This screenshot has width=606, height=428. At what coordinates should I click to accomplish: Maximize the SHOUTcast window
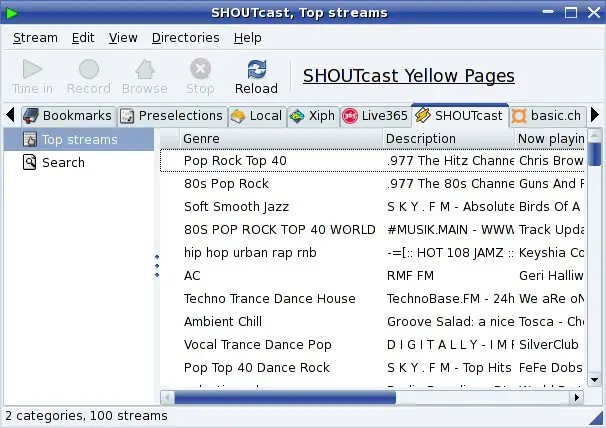pyautogui.click(x=571, y=13)
